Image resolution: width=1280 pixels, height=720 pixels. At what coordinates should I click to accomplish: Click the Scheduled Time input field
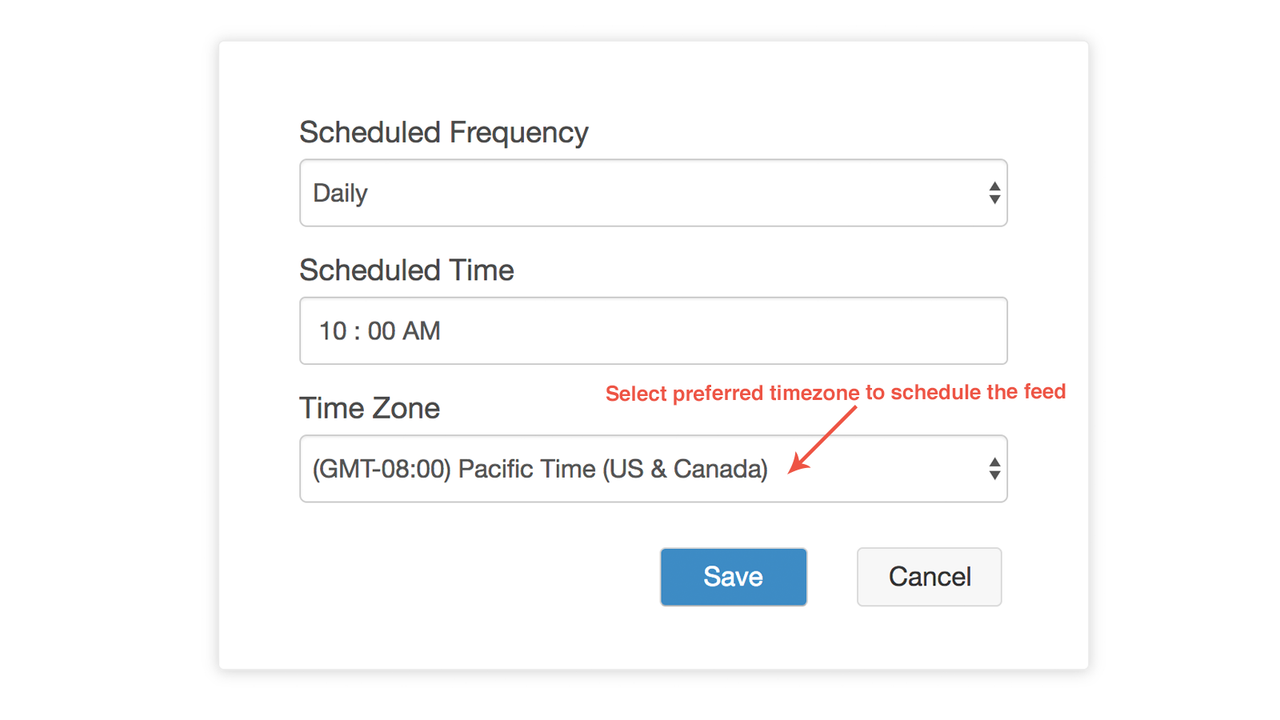653,330
